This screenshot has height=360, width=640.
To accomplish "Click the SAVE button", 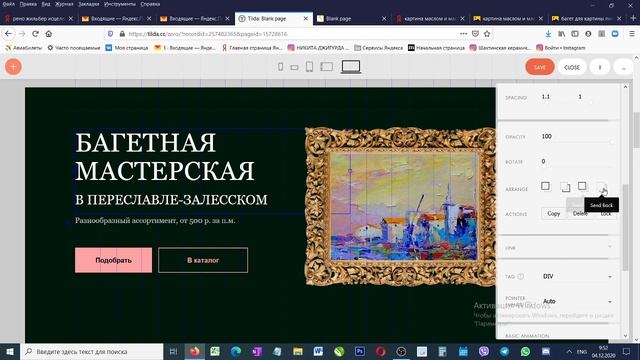I will (x=540, y=67).
